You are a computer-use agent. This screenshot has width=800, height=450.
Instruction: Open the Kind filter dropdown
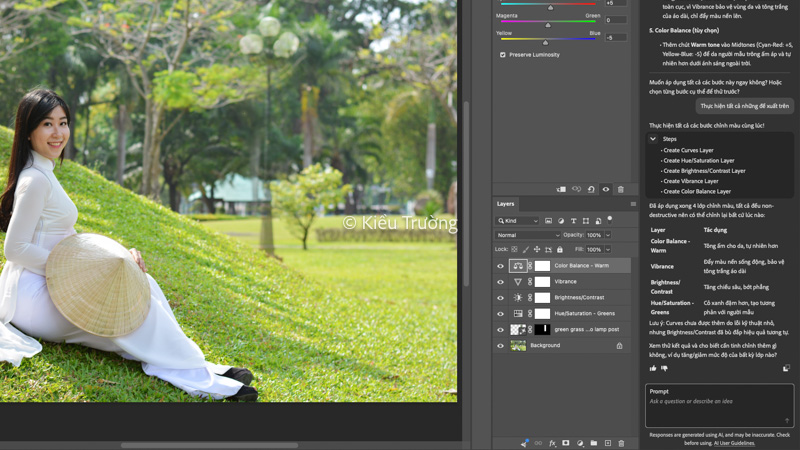[x=516, y=221]
